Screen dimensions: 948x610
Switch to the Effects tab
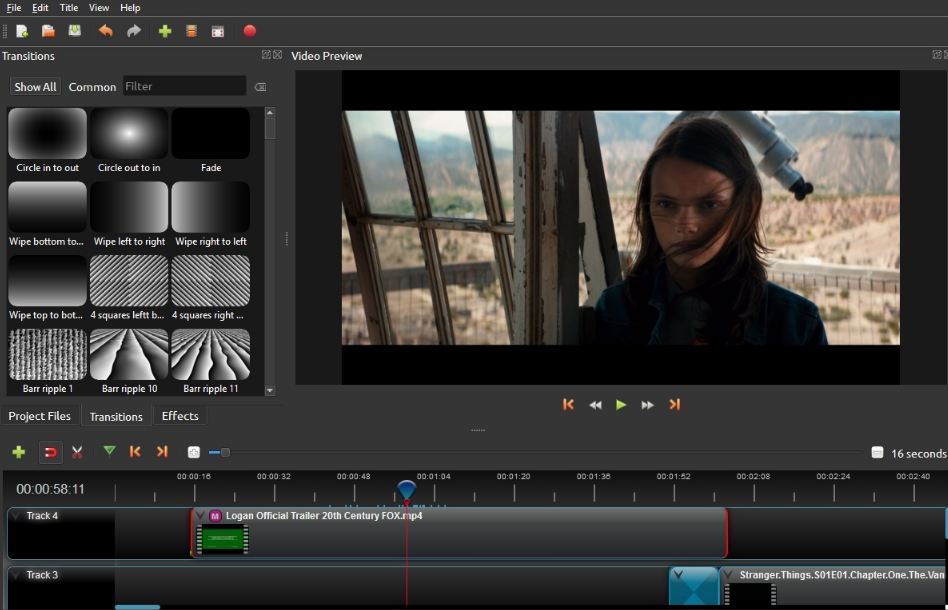(x=180, y=416)
